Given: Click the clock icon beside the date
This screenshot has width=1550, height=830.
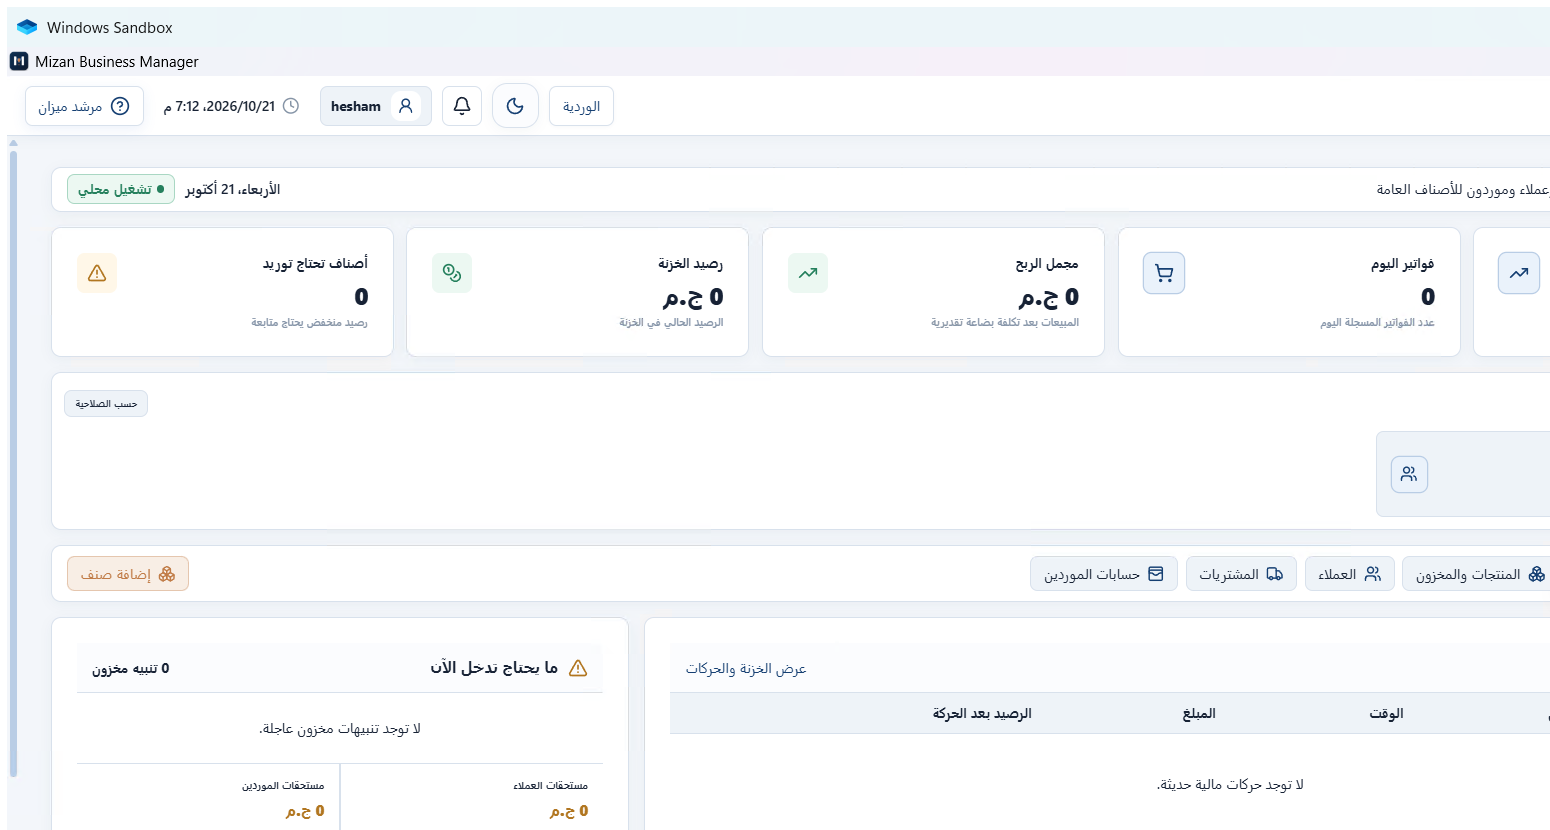Looking at the screenshot, I should tap(291, 106).
